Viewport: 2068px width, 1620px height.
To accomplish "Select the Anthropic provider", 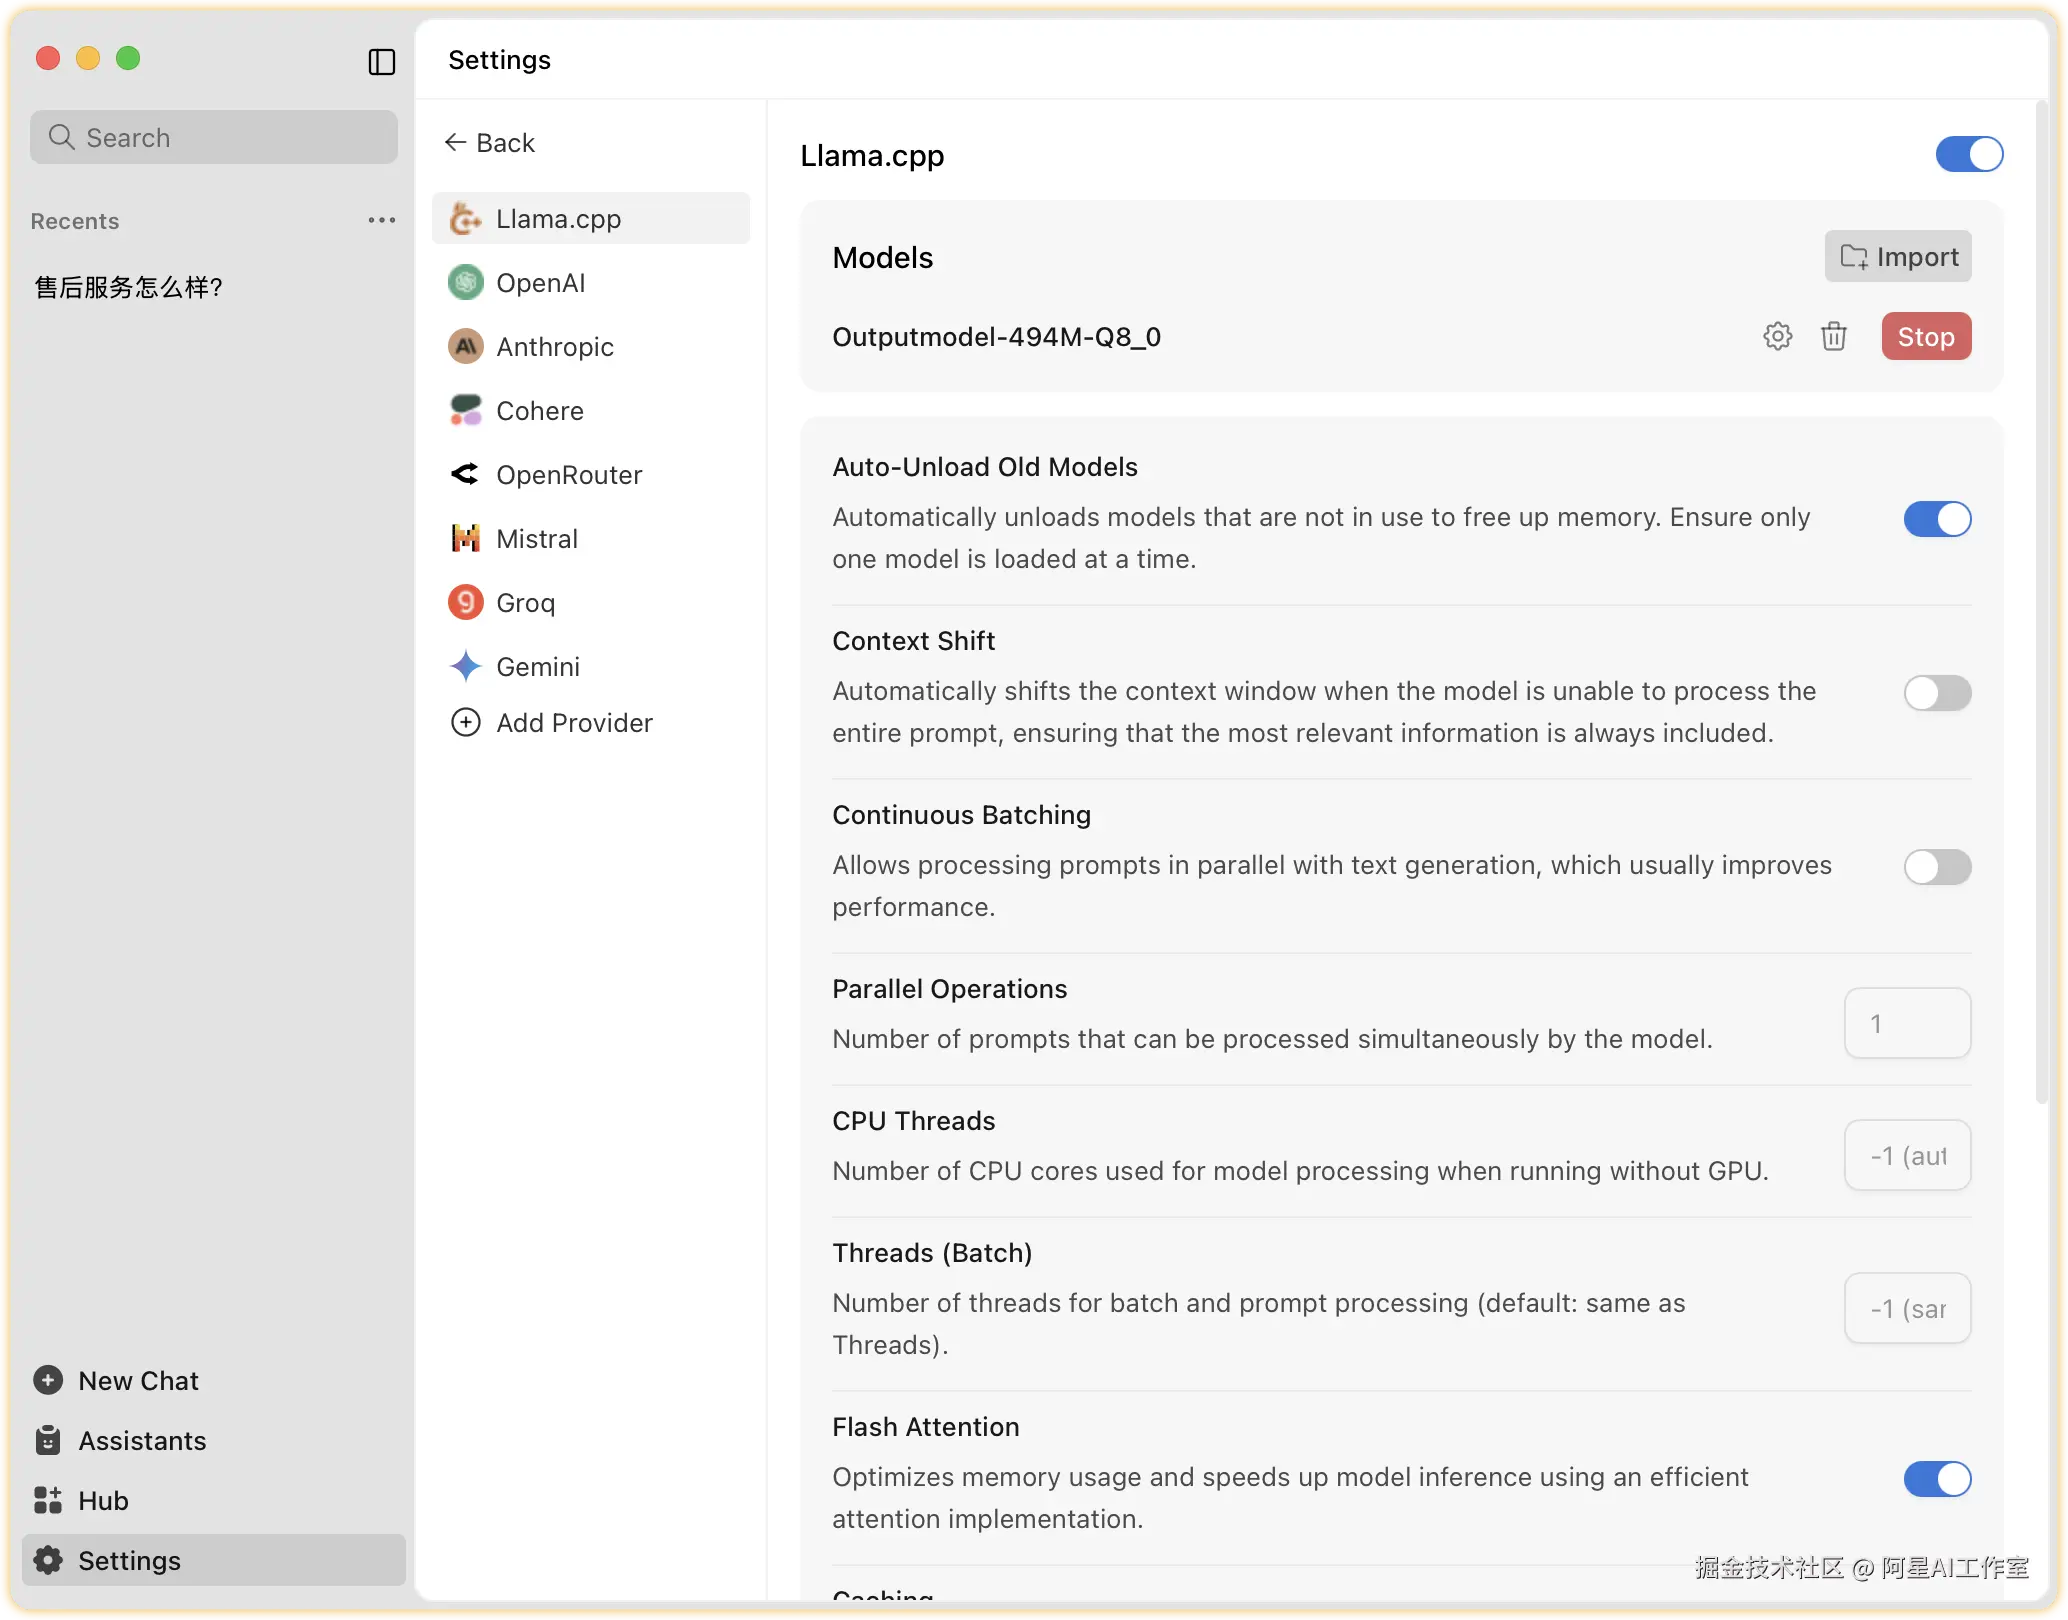I will (554, 347).
